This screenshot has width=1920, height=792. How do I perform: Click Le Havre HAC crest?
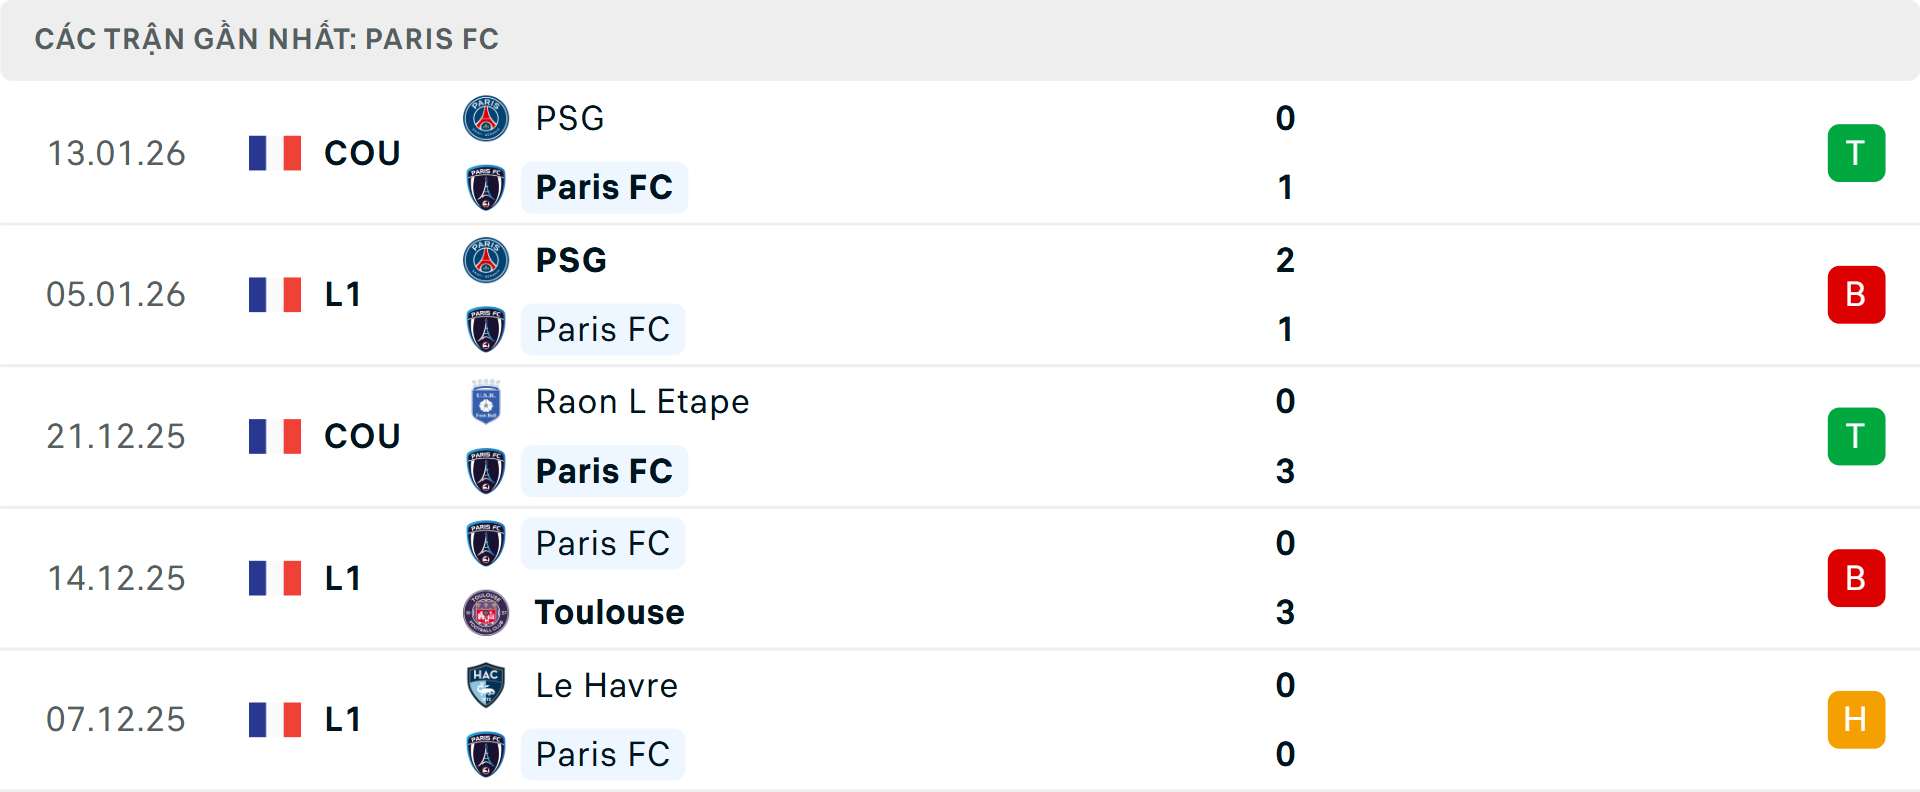tap(486, 685)
